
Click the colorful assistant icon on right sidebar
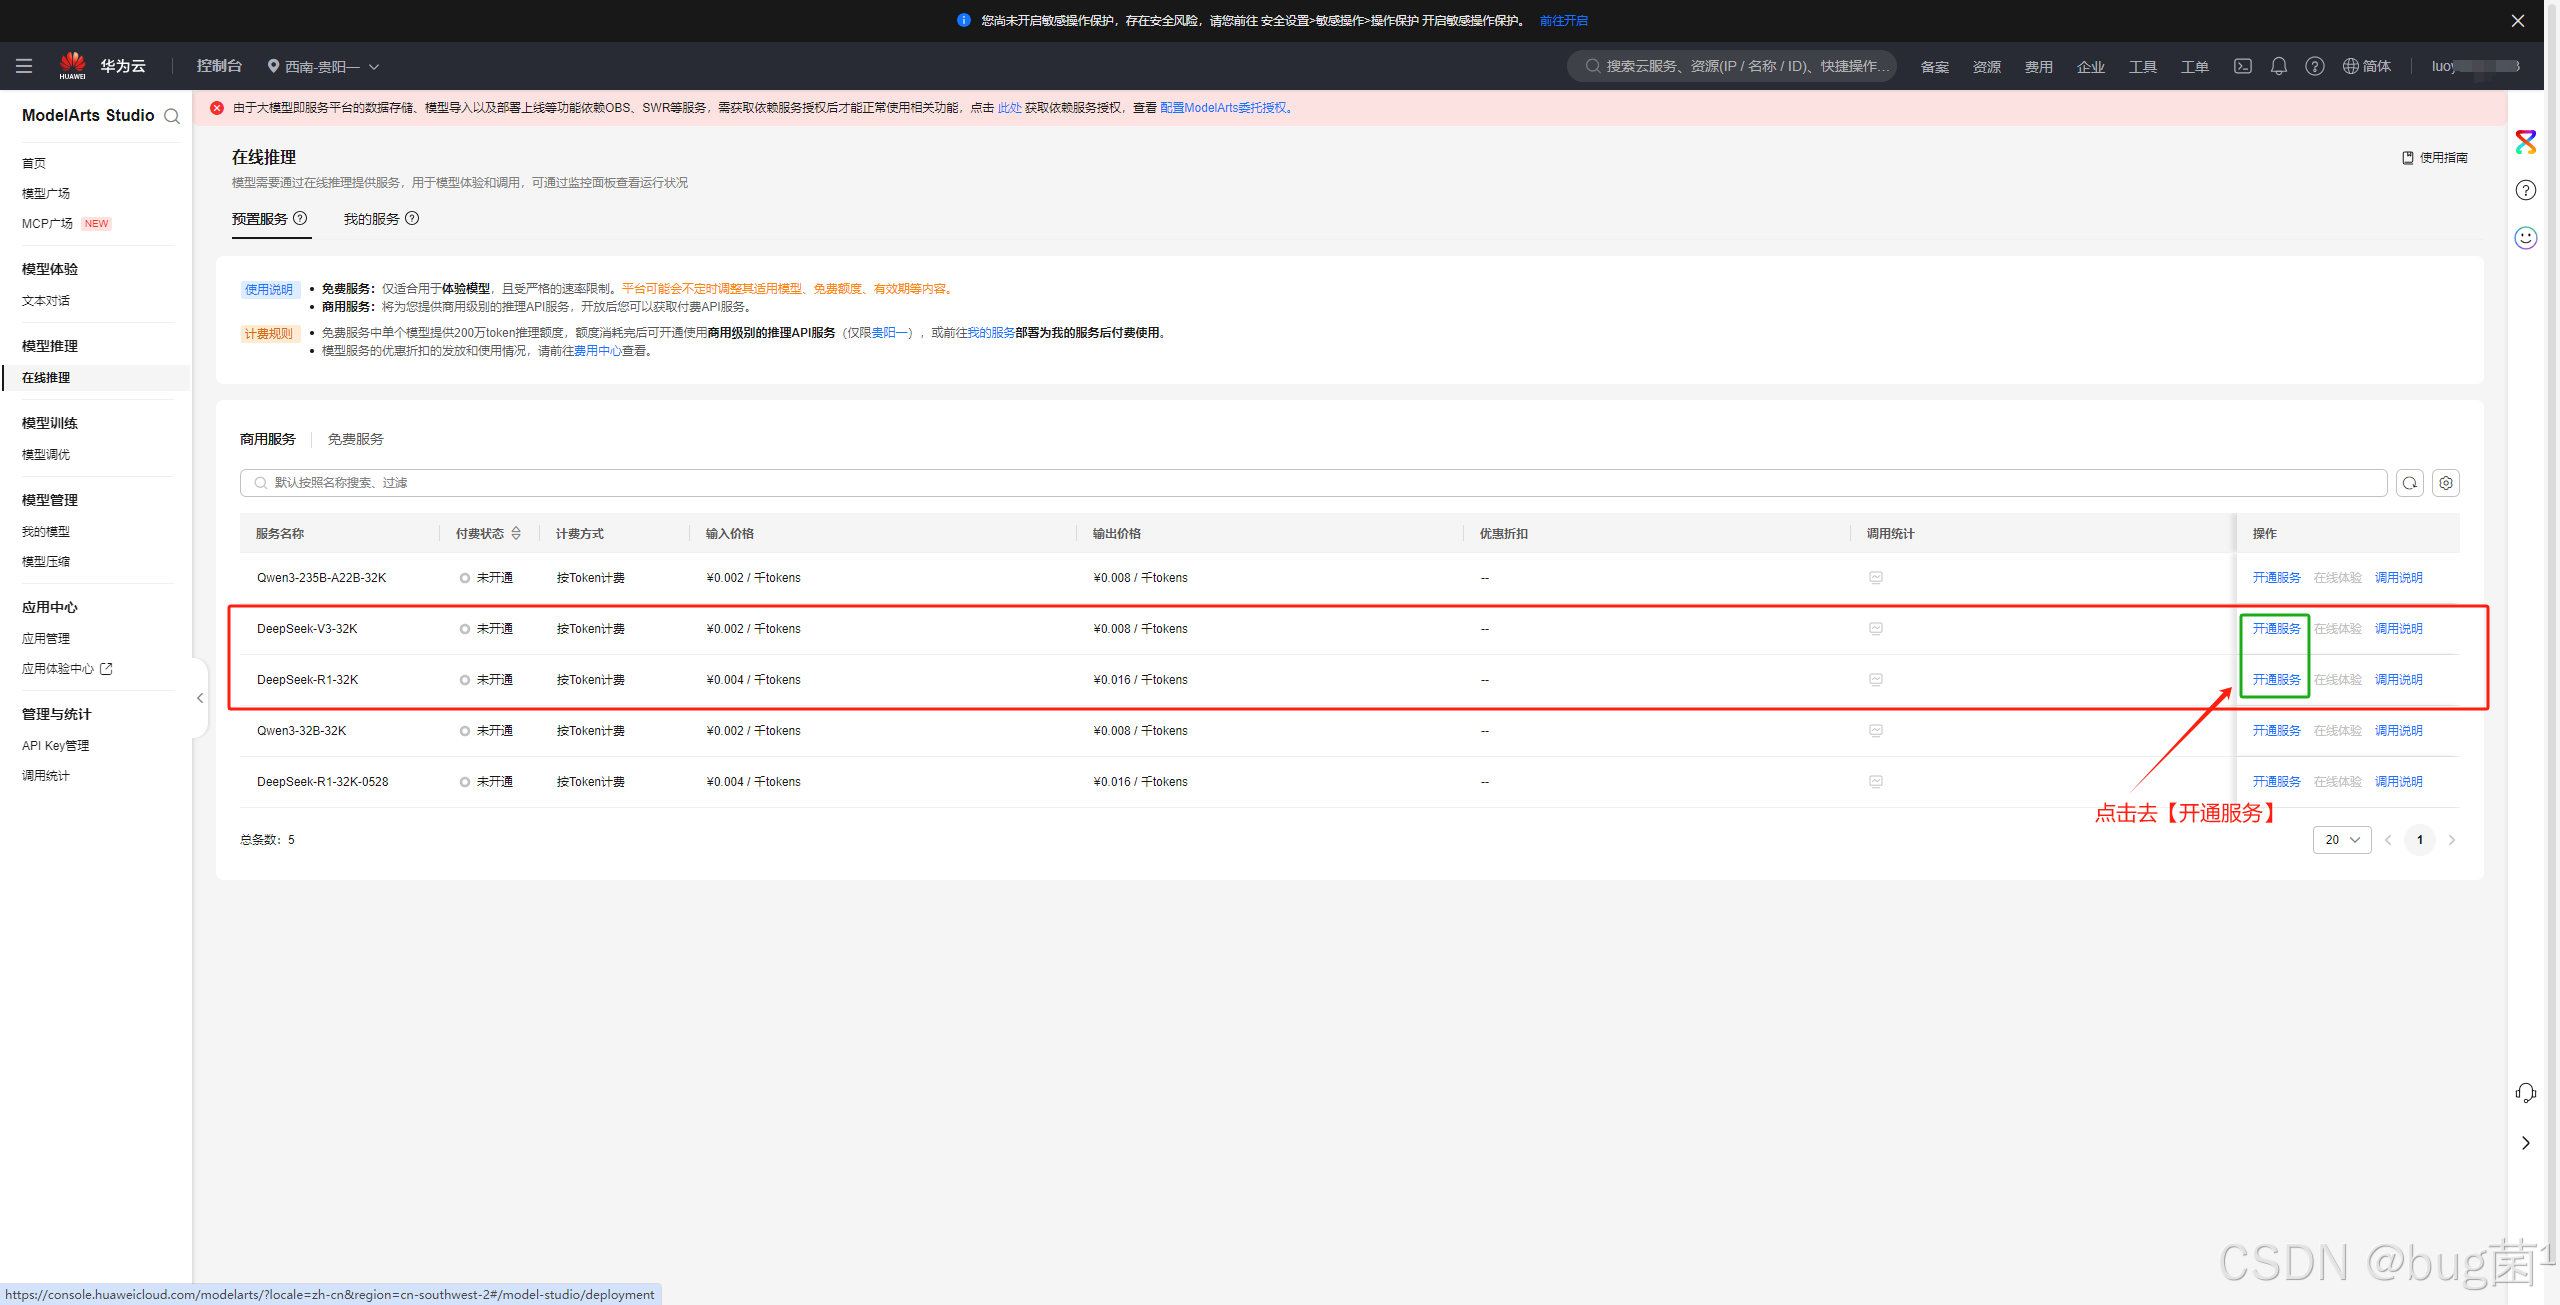tap(2526, 142)
